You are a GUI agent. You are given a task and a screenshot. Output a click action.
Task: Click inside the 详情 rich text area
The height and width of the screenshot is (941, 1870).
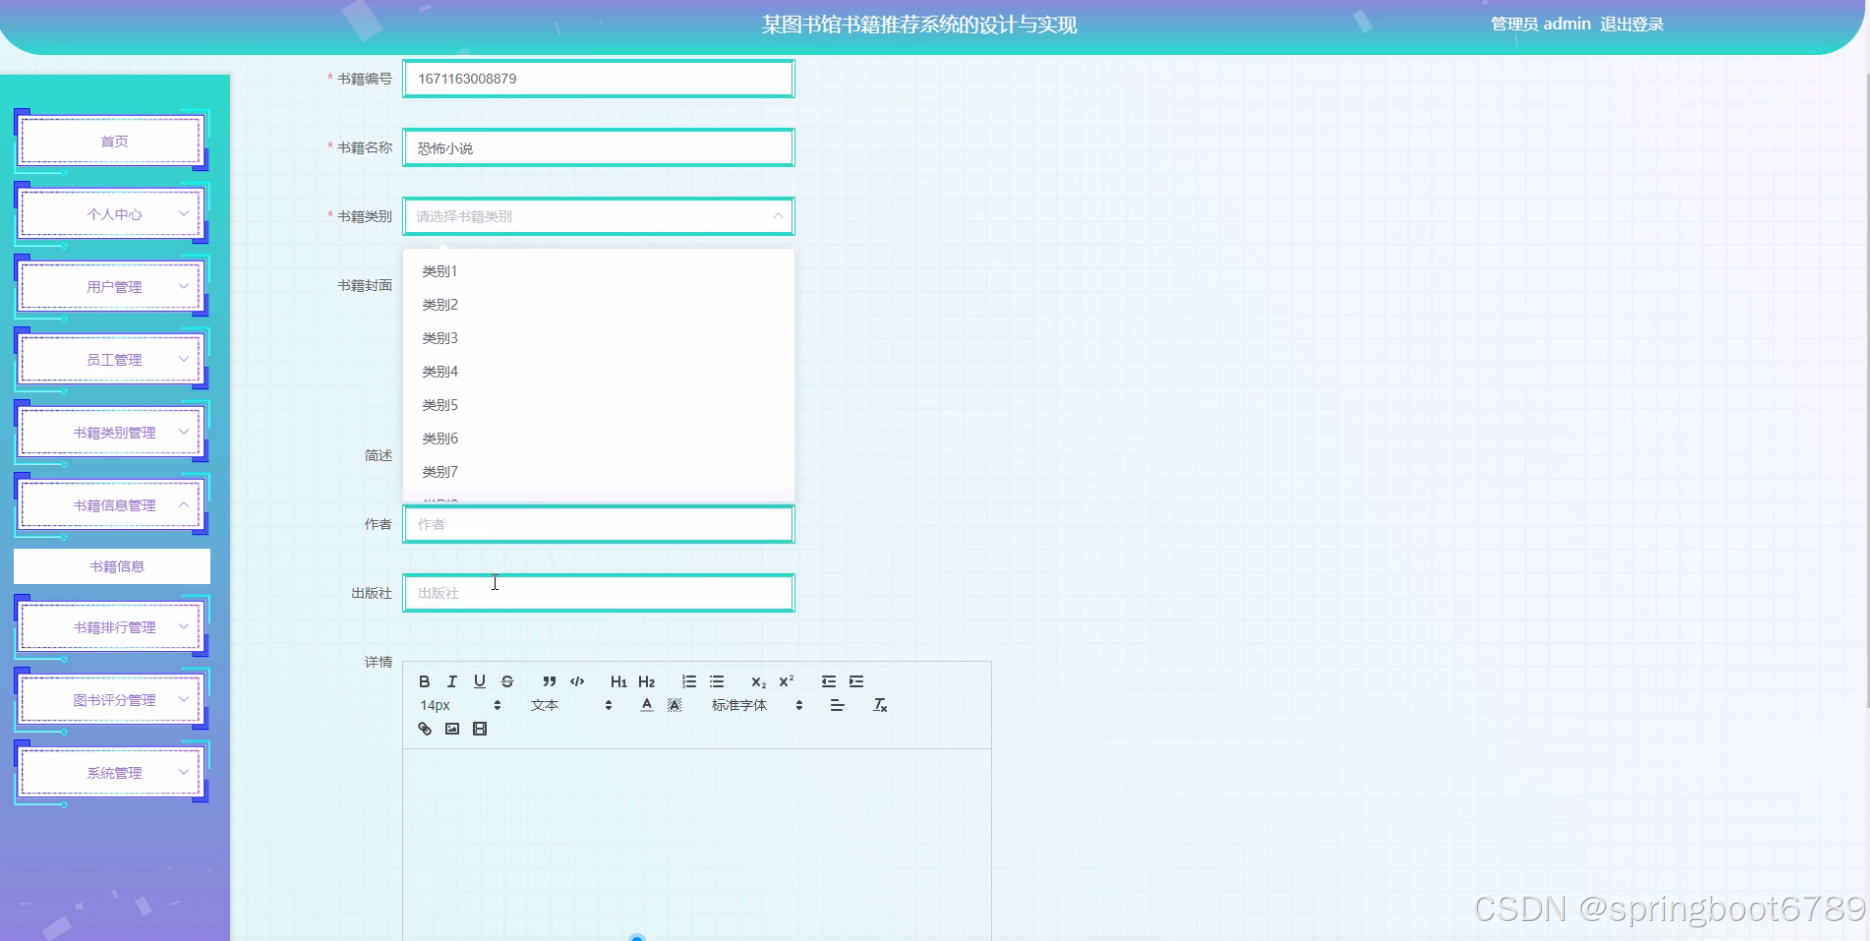(697, 845)
